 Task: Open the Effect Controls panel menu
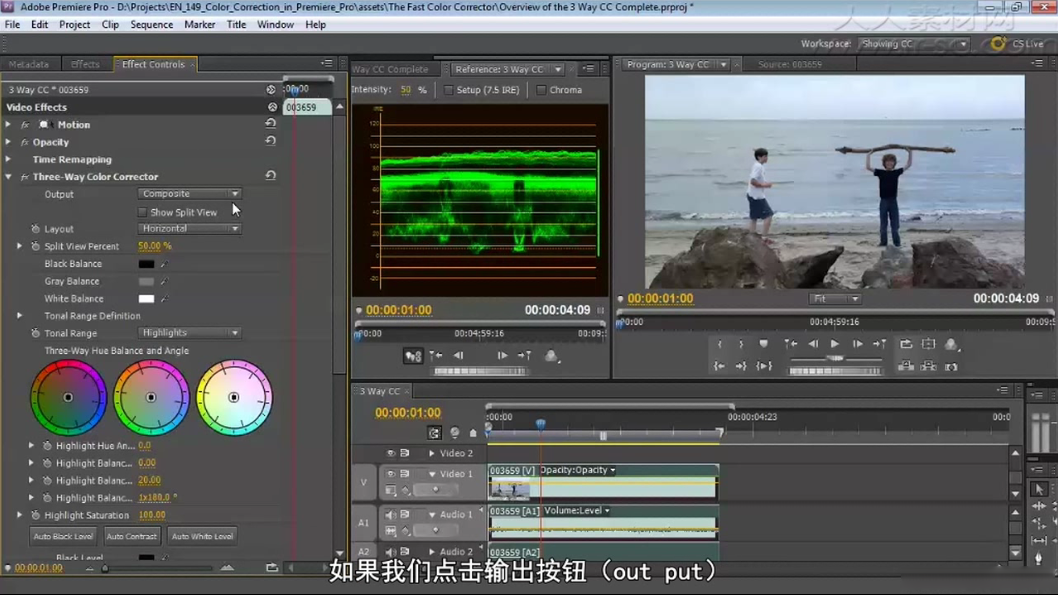tap(327, 63)
